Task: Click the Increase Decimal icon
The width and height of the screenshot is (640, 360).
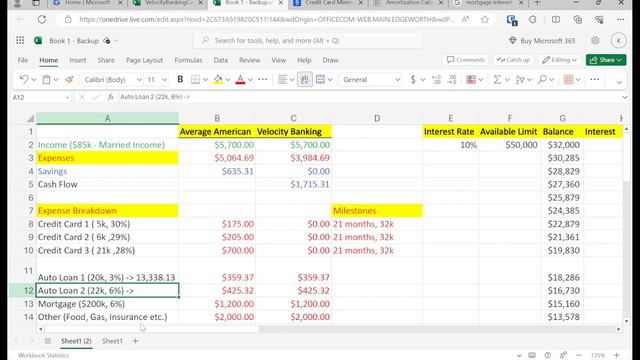Action: coord(436,80)
